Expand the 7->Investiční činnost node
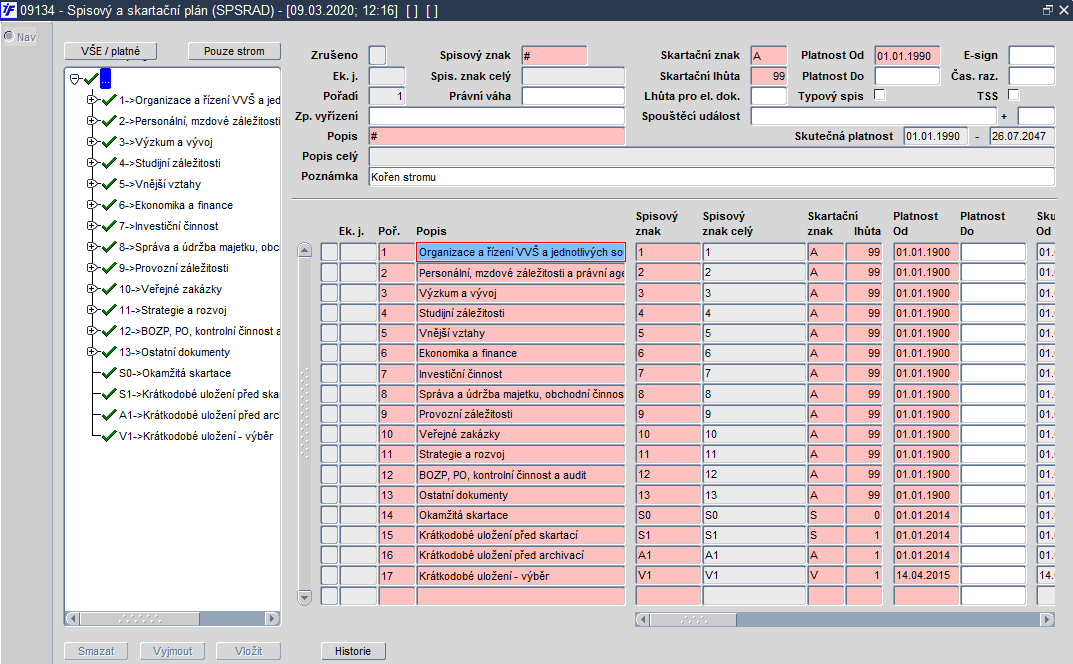 (92, 226)
